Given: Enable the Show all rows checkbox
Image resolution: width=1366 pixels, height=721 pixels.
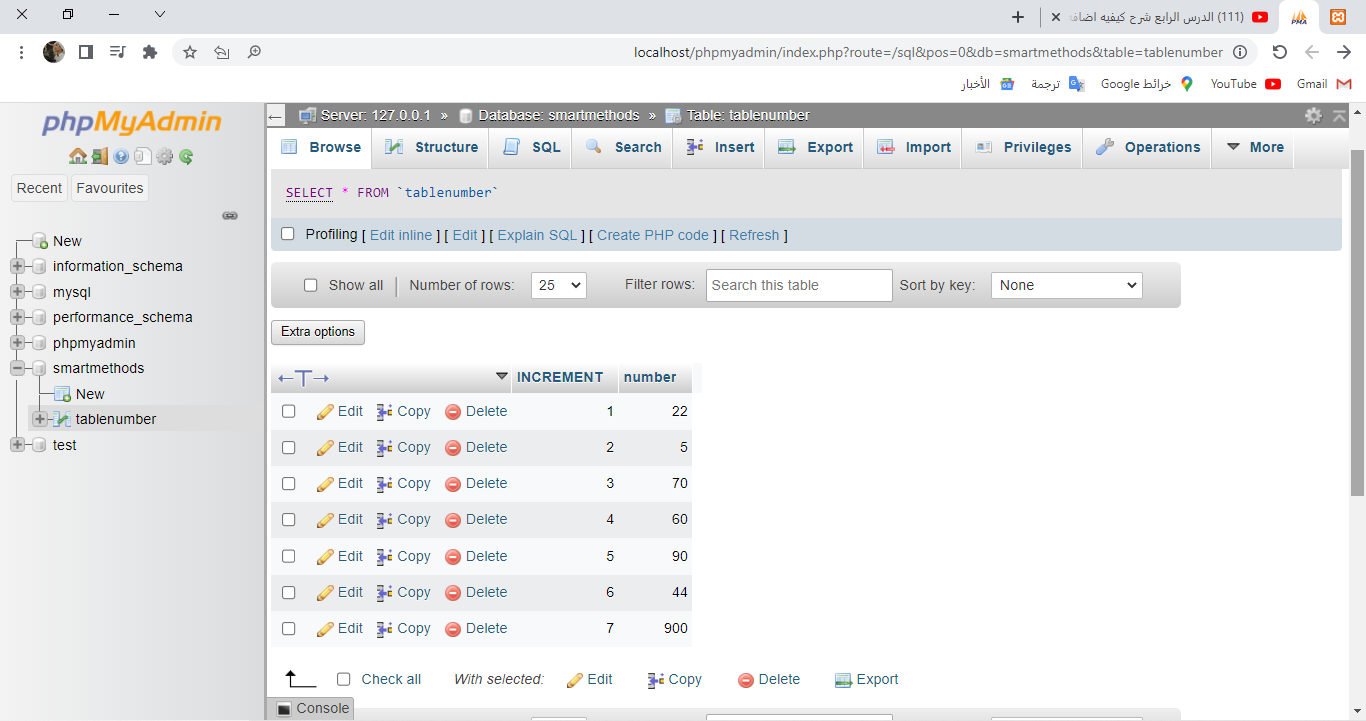Looking at the screenshot, I should (x=311, y=285).
